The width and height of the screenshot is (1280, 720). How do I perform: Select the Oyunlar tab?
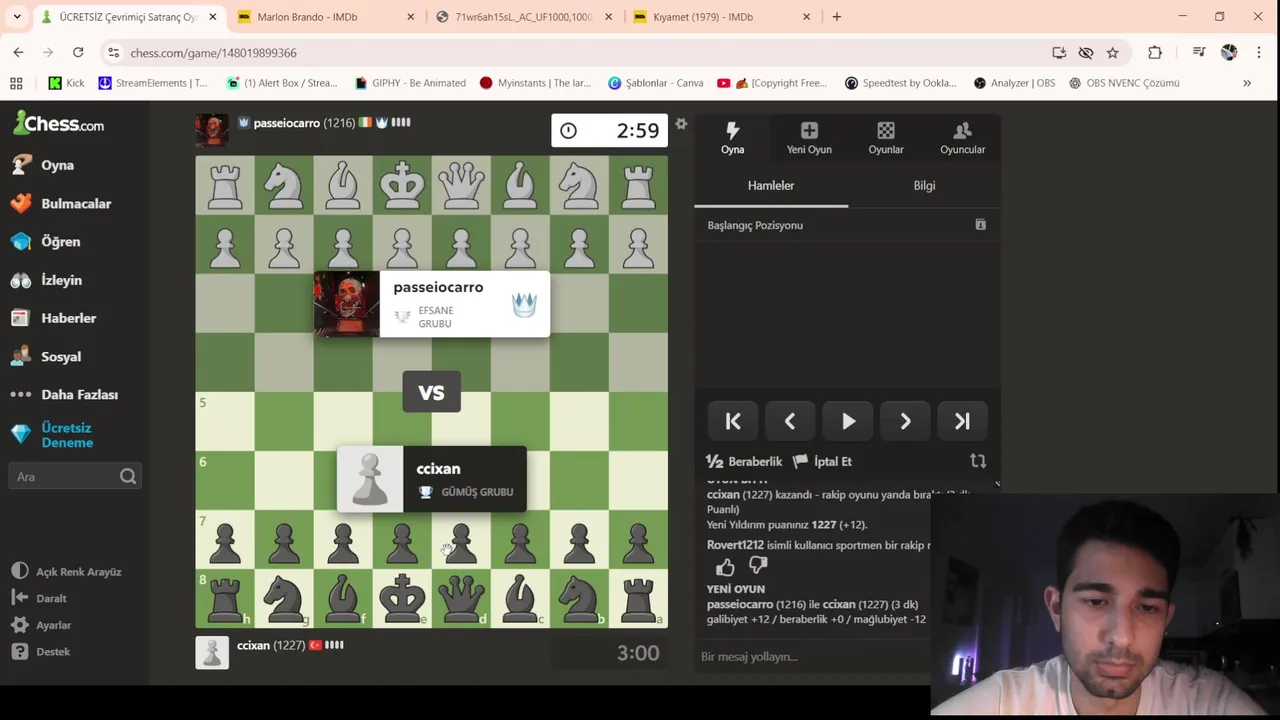tap(885, 138)
